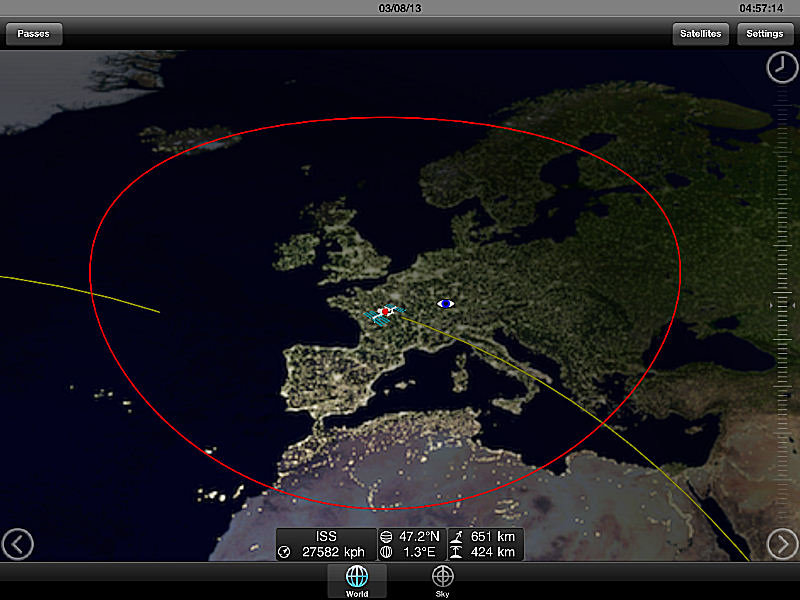Viewport: 800px width, 600px height.
Task: Switch to the Sky view tab
Action: (x=442, y=581)
